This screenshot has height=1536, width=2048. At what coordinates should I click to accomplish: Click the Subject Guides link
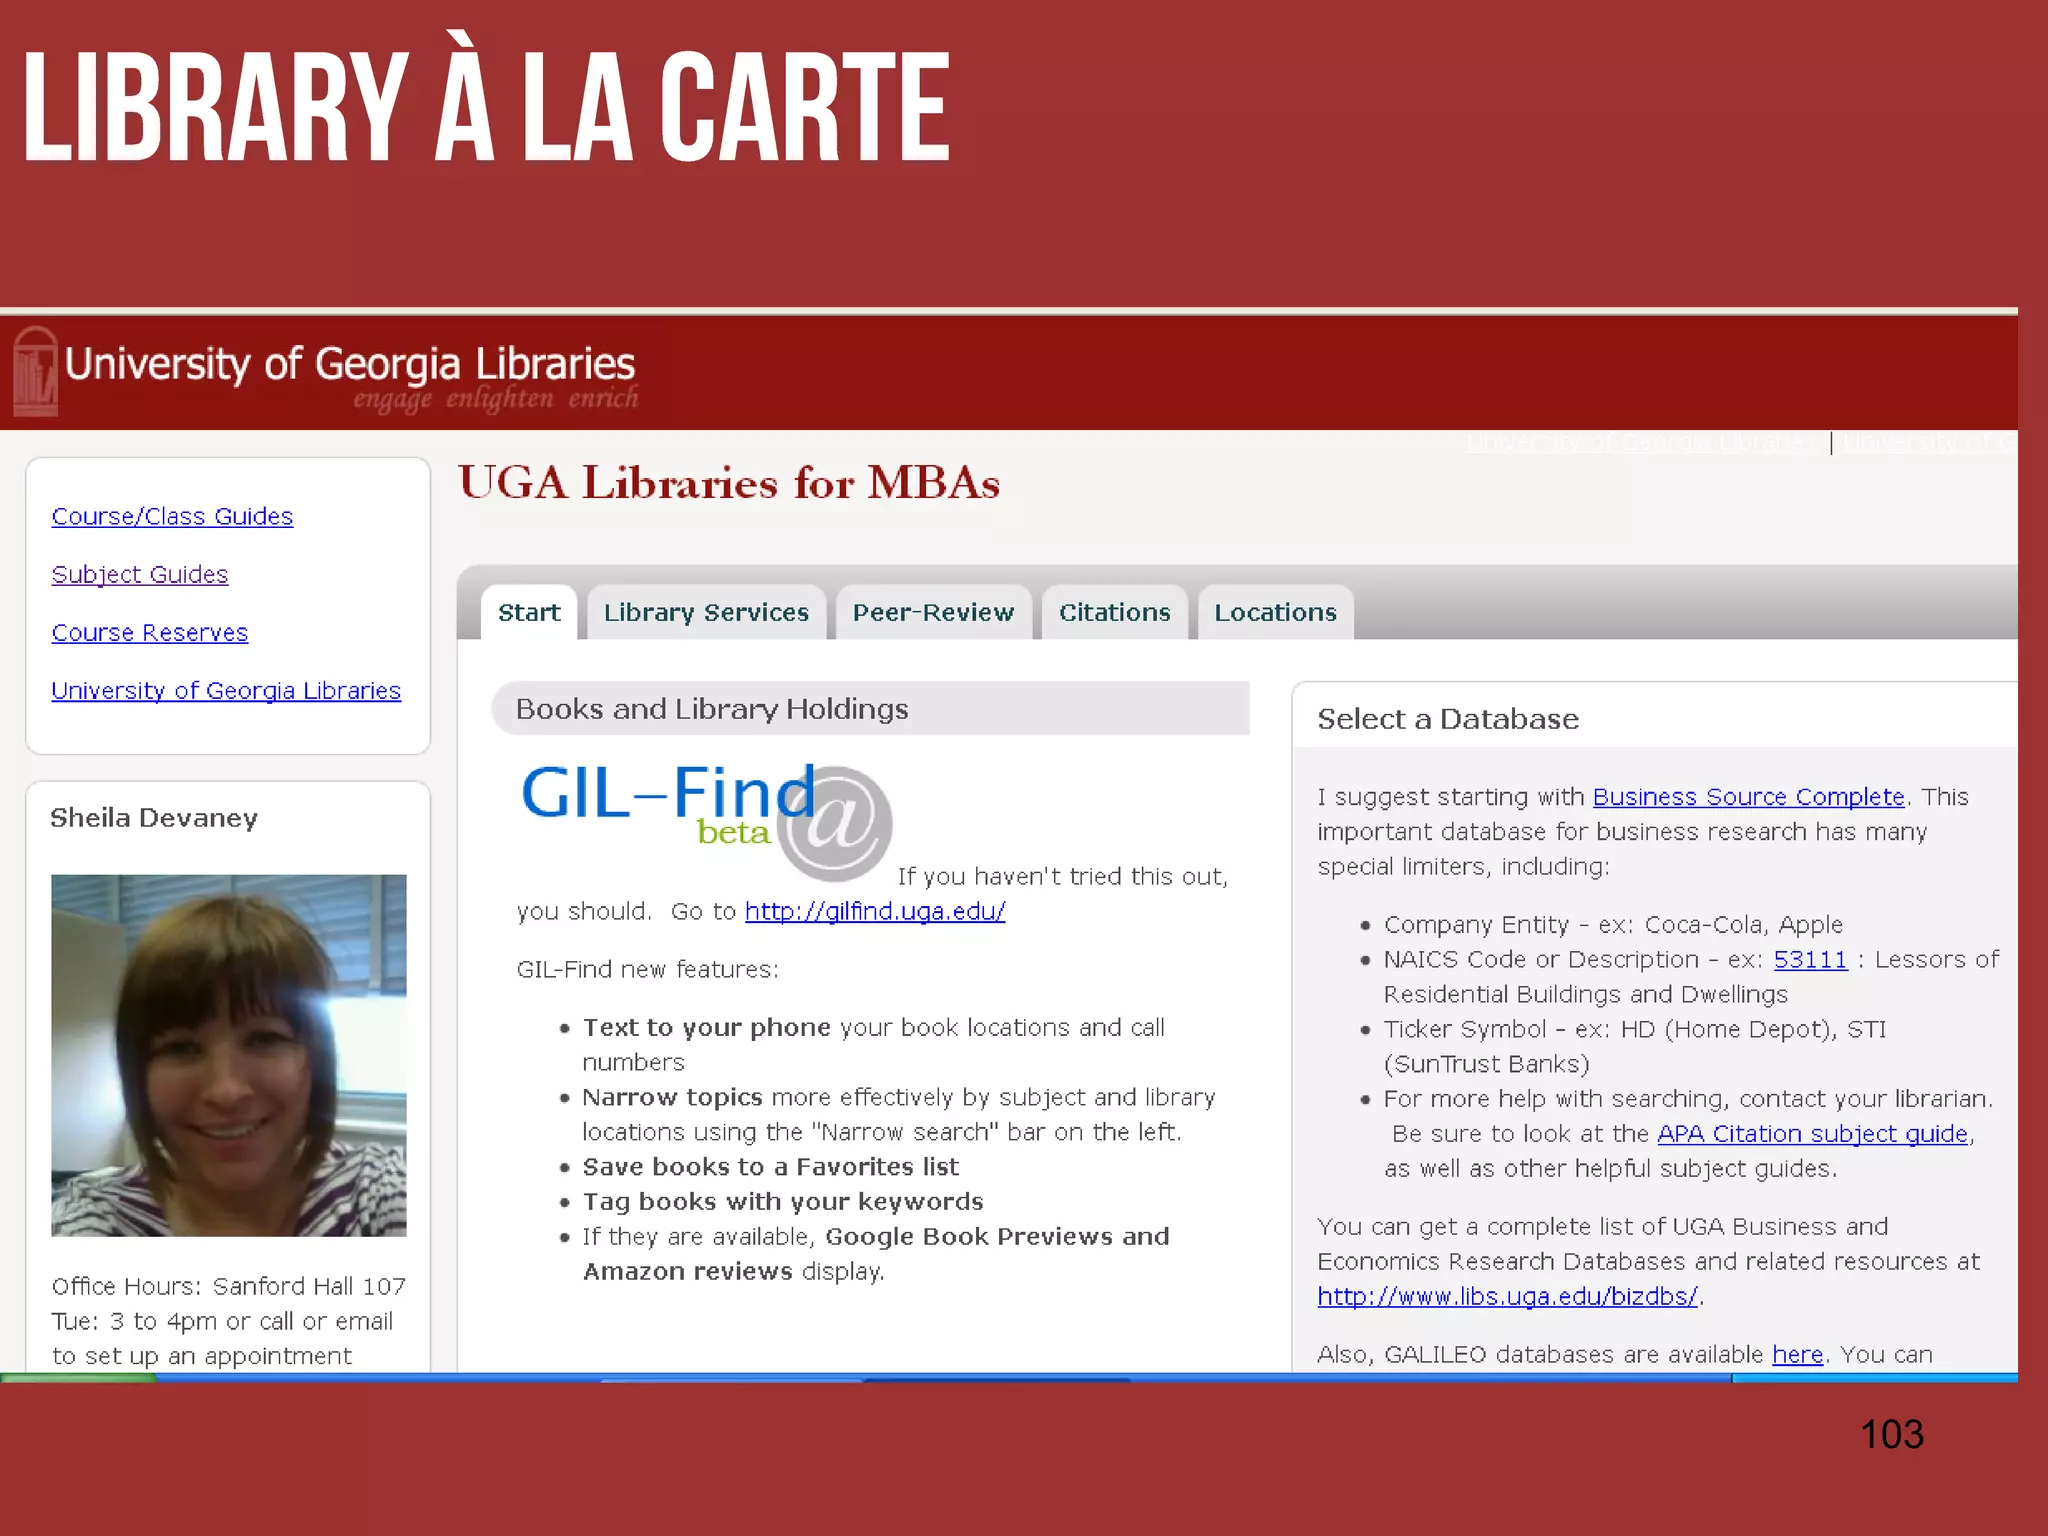pos(140,575)
